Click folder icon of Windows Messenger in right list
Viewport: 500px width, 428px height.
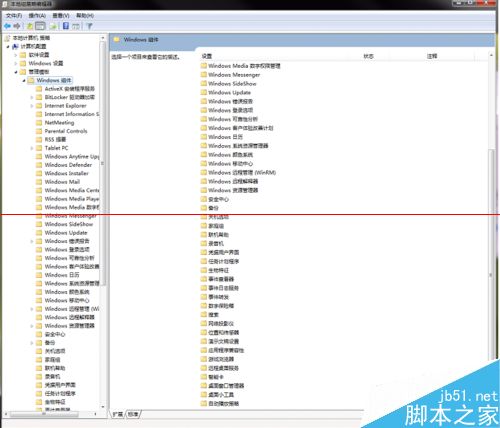[x=204, y=74]
